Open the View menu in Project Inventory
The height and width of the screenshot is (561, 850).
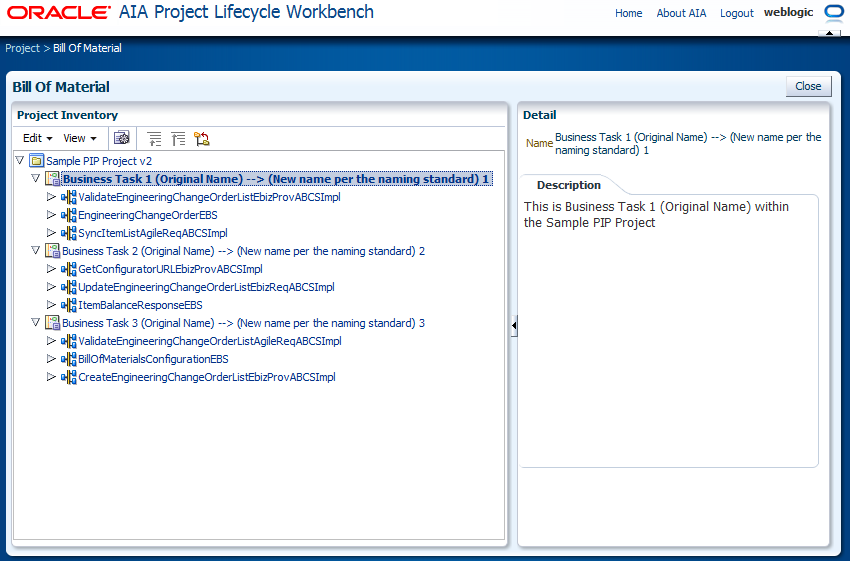click(x=80, y=138)
